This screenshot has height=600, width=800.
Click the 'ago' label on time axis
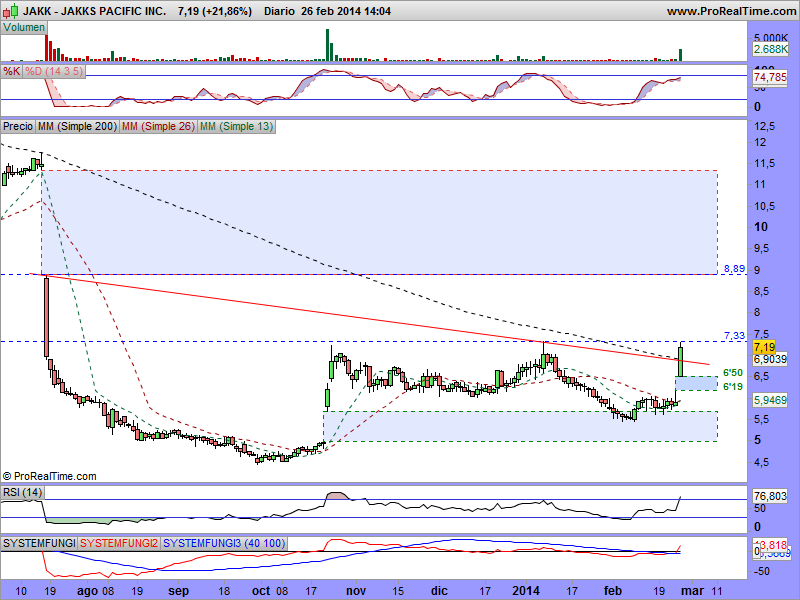pos(87,591)
